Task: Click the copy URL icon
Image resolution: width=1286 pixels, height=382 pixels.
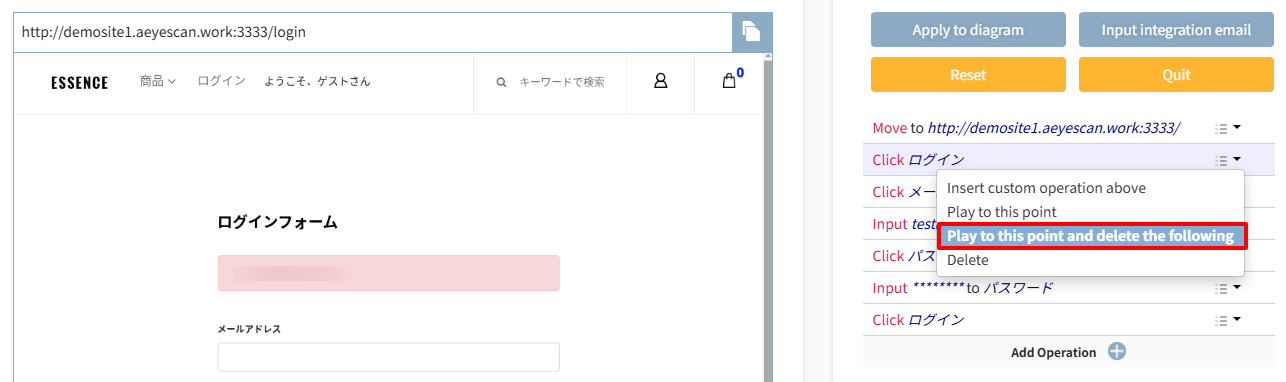Action: pyautogui.click(x=751, y=32)
